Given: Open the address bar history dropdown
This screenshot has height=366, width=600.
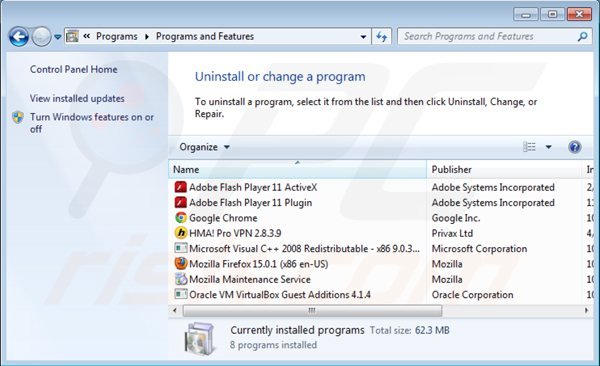Looking at the screenshot, I should (x=363, y=37).
